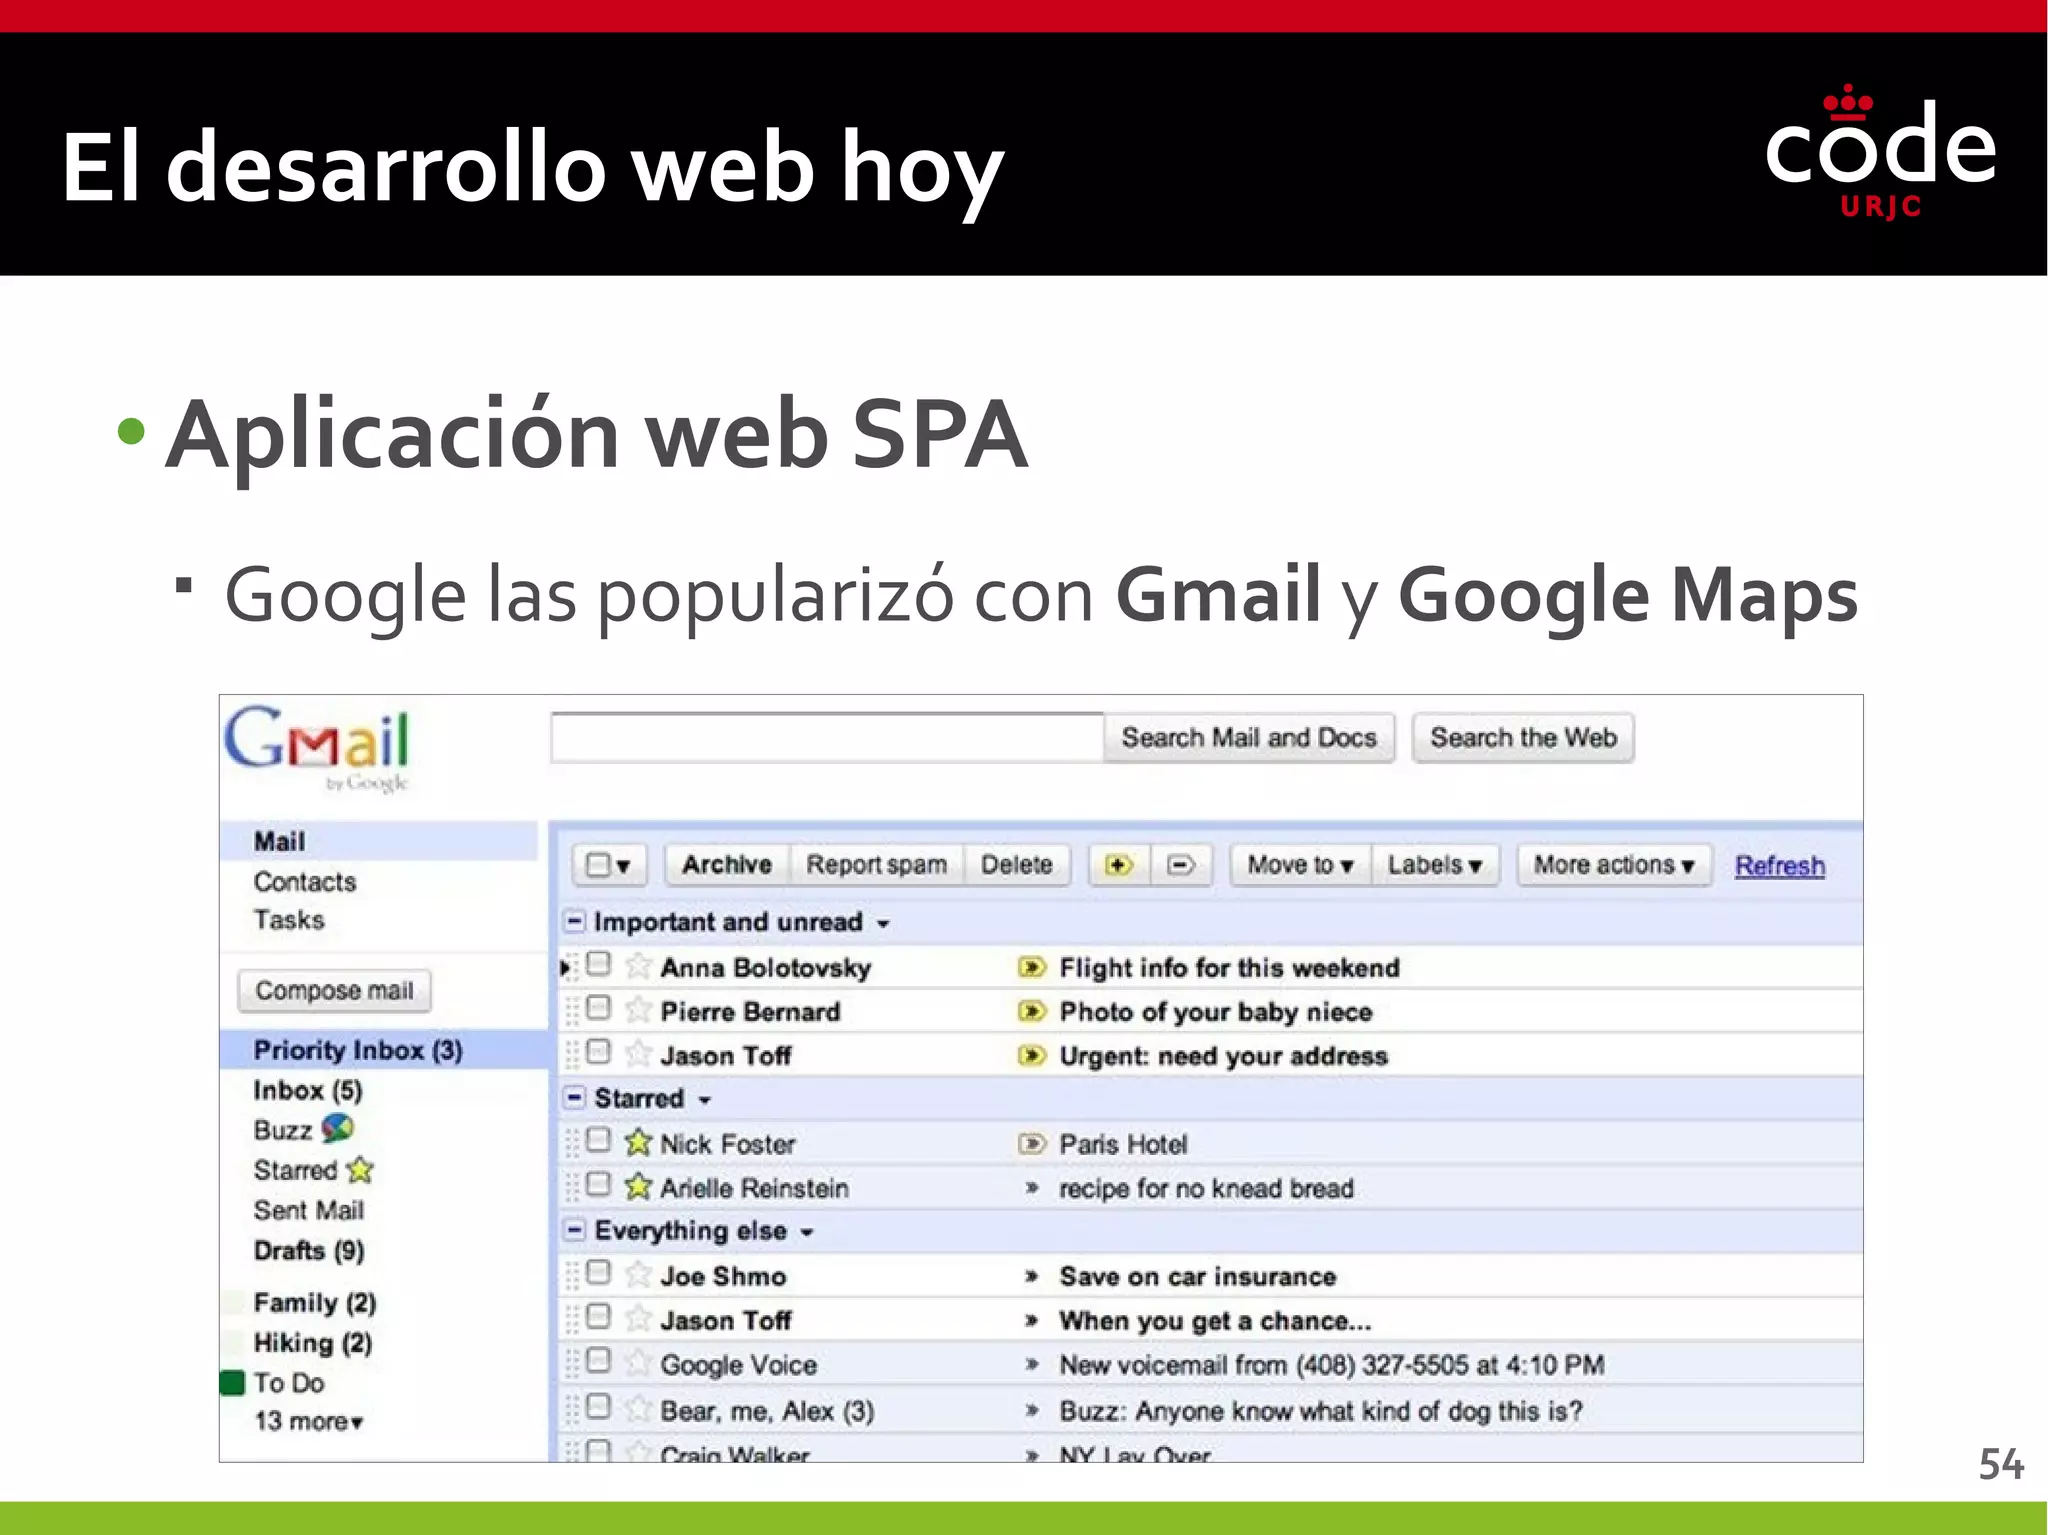The height and width of the screenshot is (1535, 2048).
Task: Star the 'When you get a chance' email
Action: pyautogui.click(x=638, y=1320)
